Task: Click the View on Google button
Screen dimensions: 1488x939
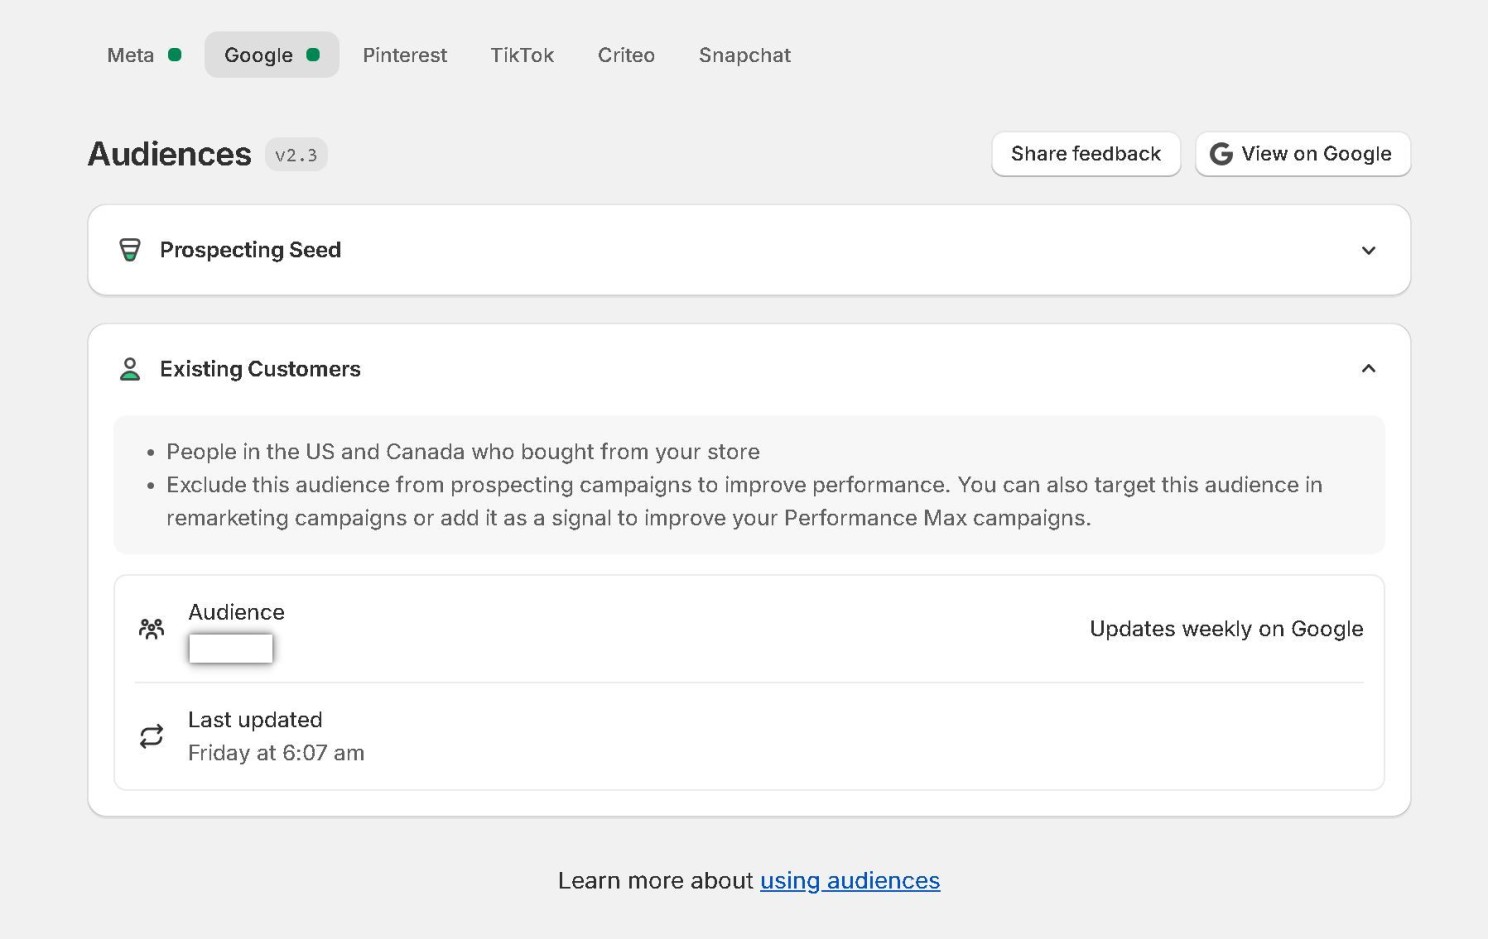Action: pyautogui.click(x=1303, y=154)
